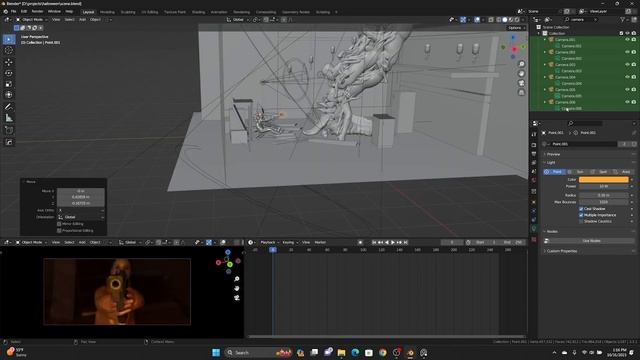Select the Move tool in left toolbar
This screenshot has width=640, height=360.
[9, 62]
